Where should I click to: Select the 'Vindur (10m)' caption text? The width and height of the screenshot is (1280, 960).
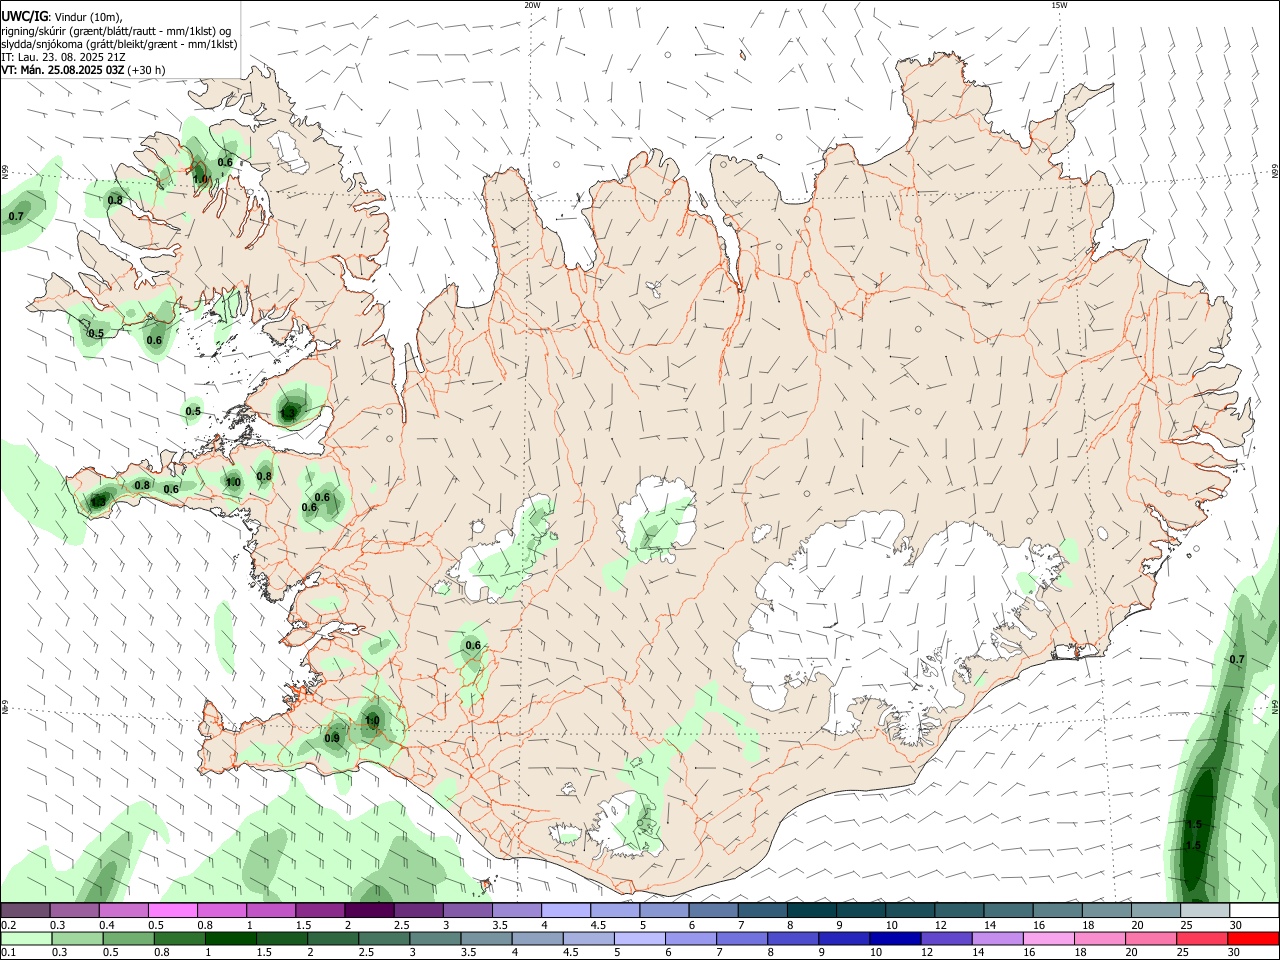(90, 18)
